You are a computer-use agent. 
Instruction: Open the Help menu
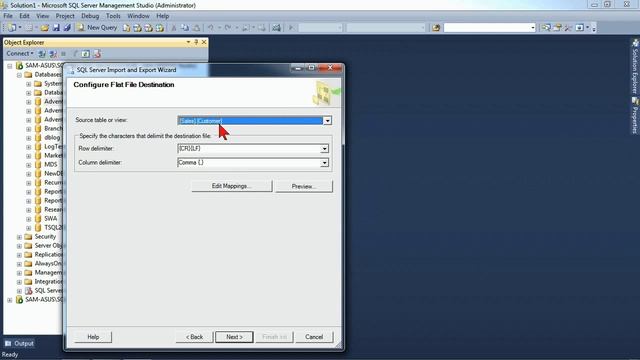point(162,16)
